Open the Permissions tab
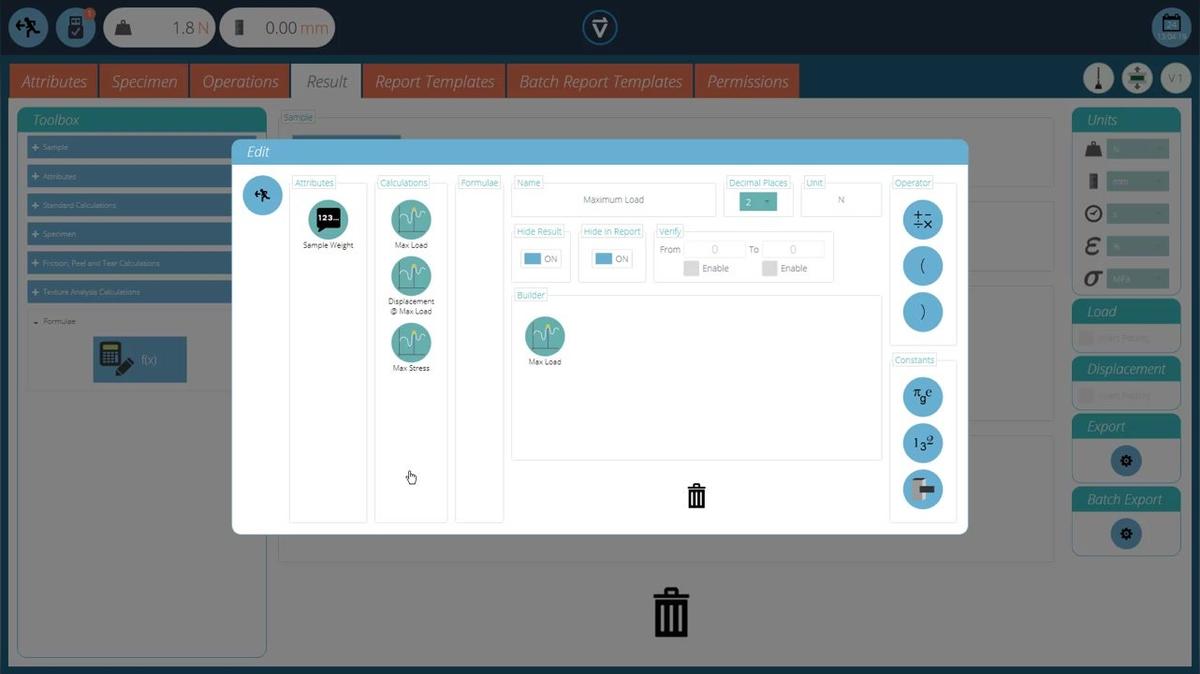This screenshot has height=674, width=1200. 748,81
